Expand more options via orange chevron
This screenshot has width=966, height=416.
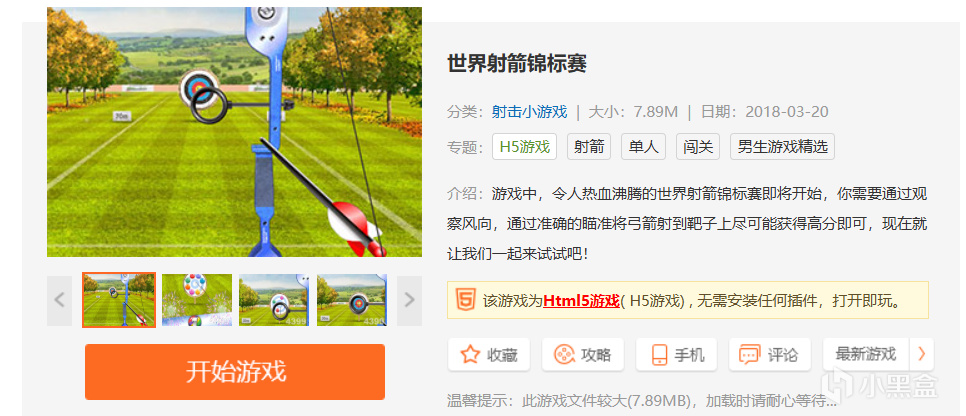[x=922, y=354]
